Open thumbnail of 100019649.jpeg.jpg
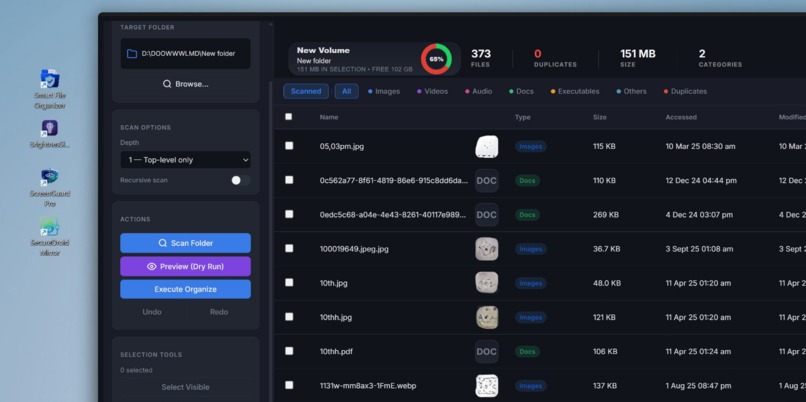Screen dimensions: 806x402 pos(486,249)
